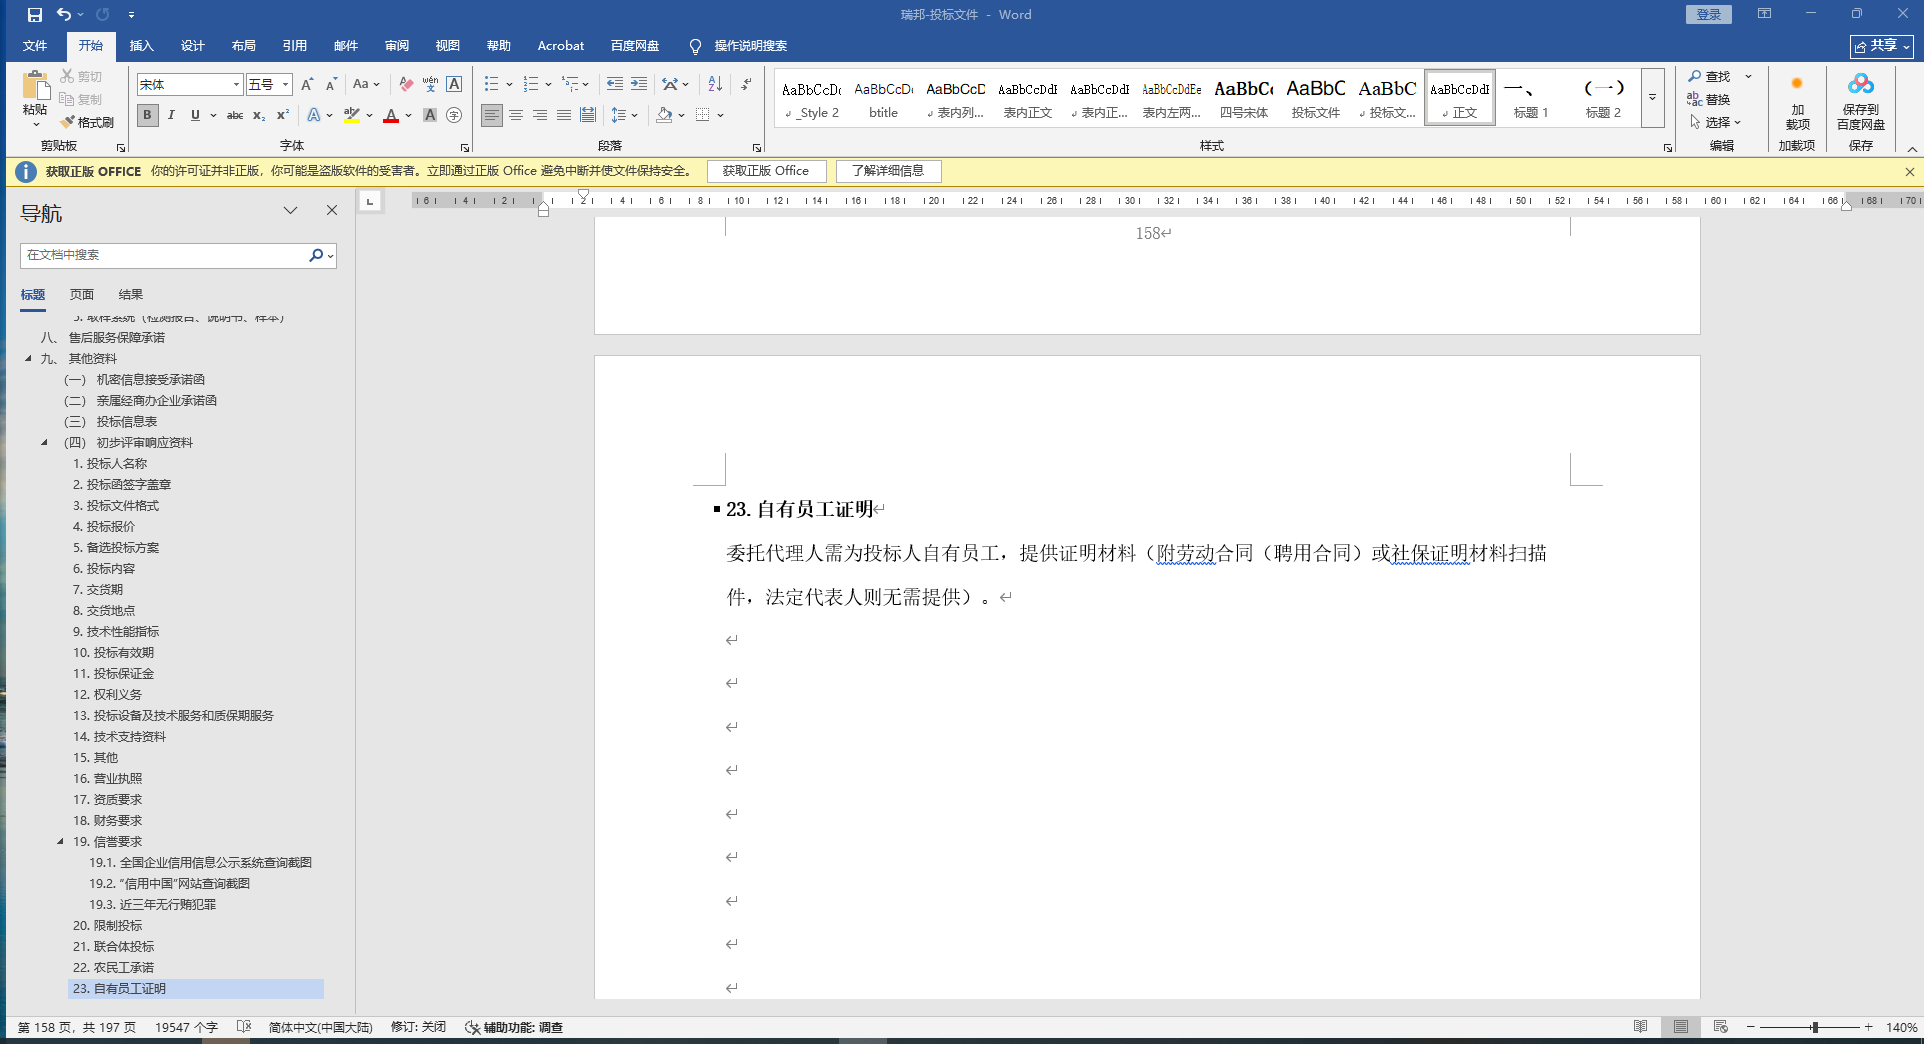
Task: Click the 了解详细信息 button
Action: coord(888,171)
